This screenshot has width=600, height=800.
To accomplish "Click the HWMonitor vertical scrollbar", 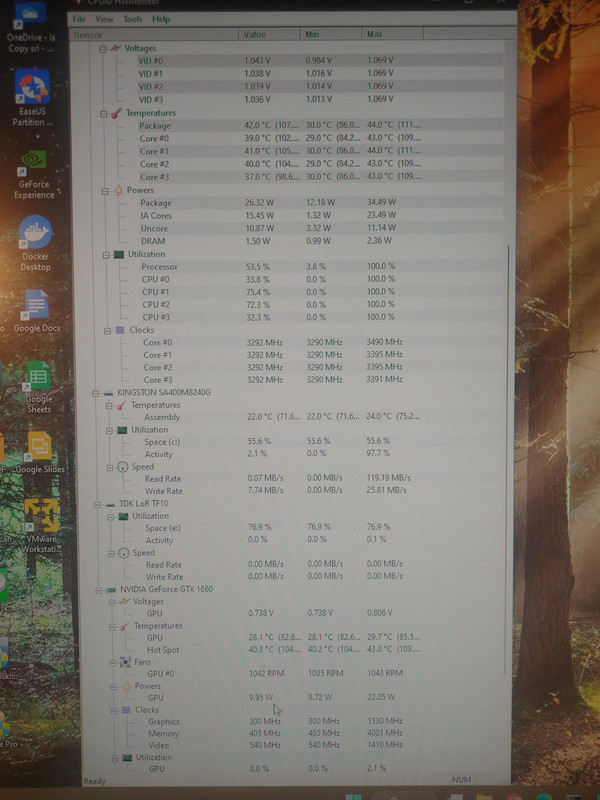I will tap(508, 459).
